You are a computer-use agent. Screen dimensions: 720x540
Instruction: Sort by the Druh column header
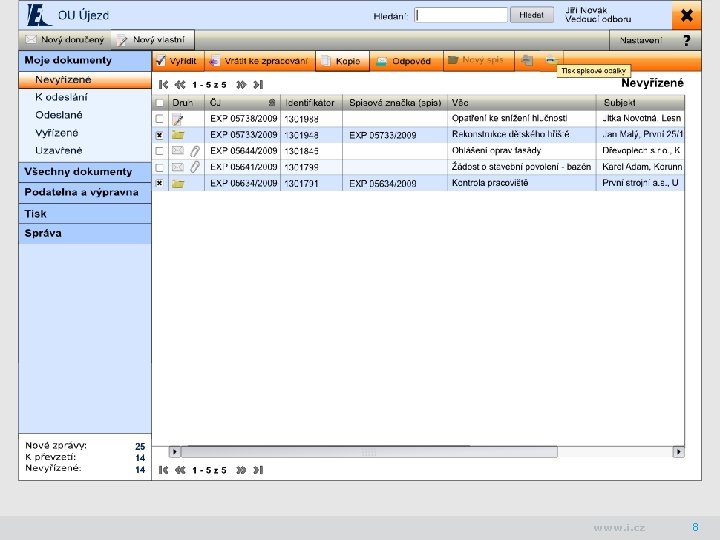tap(186, 102)
